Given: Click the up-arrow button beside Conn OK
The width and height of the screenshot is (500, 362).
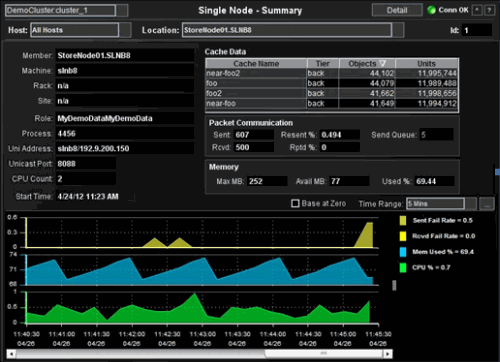Looking at the screenshot, I should tap(477, 10).
